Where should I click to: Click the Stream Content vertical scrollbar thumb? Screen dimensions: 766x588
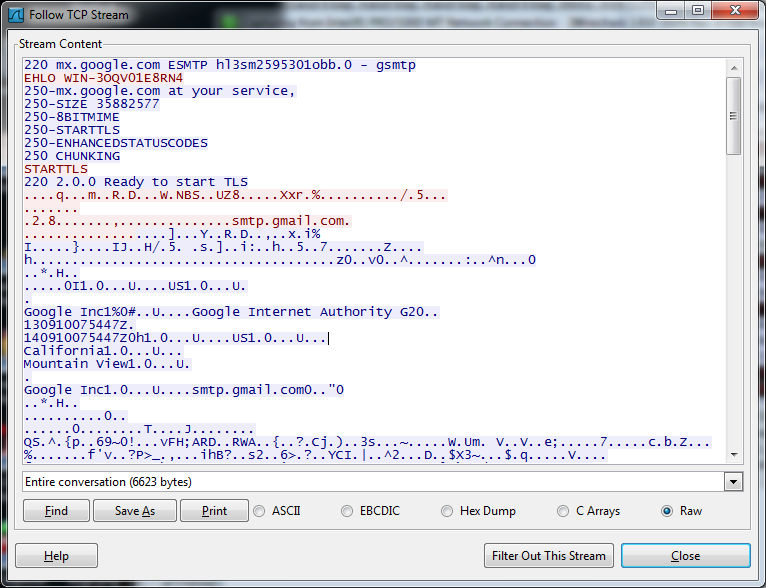(734, 115)
